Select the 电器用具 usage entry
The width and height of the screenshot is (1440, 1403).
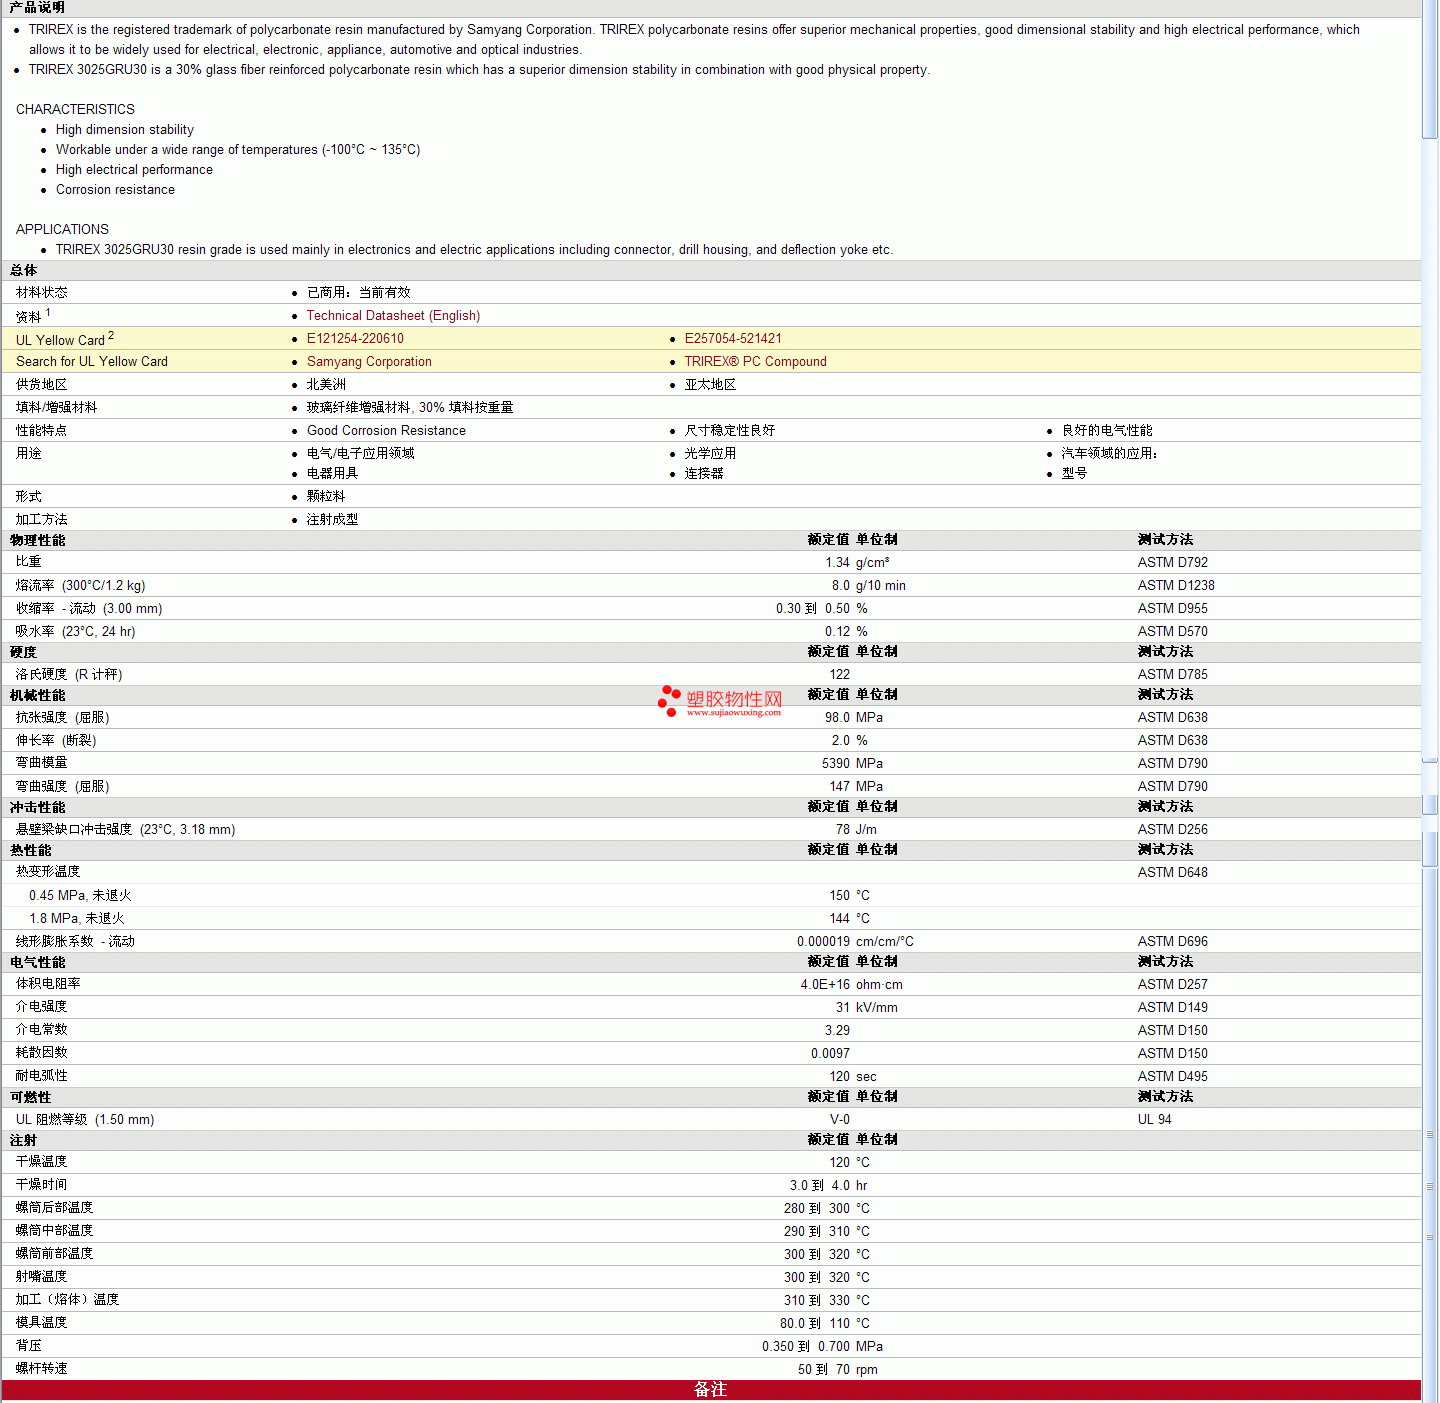333,474
